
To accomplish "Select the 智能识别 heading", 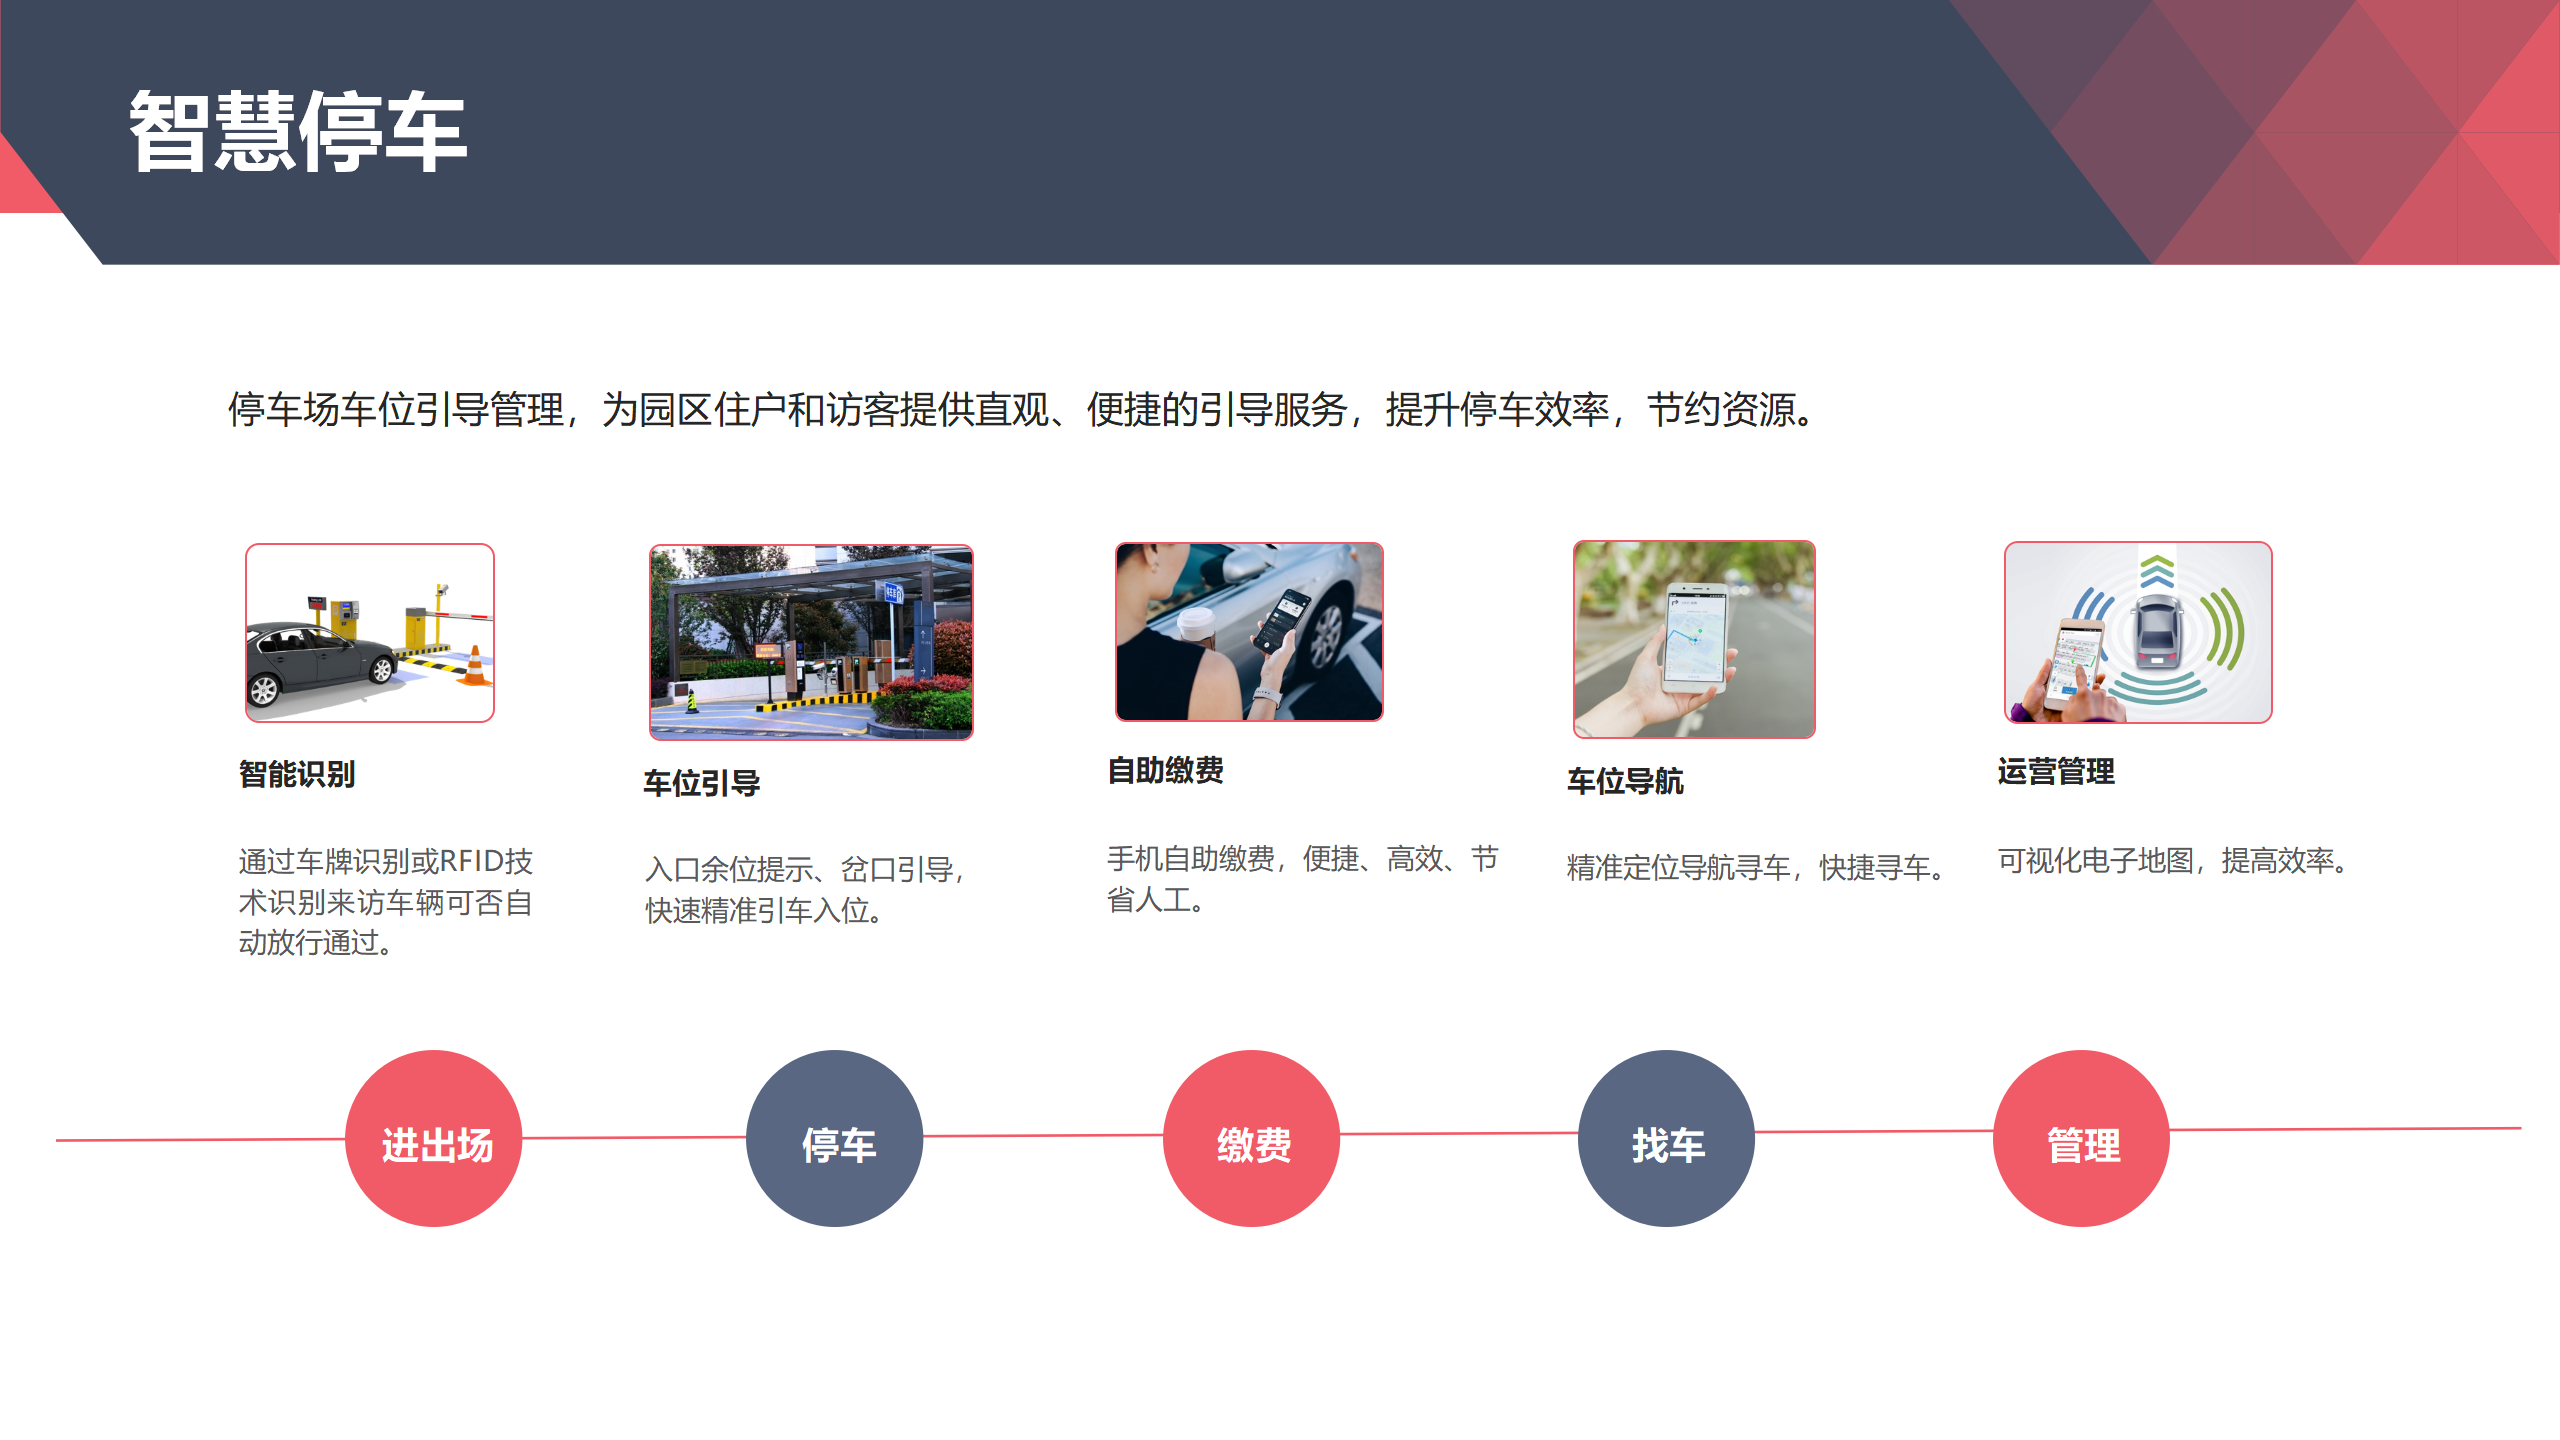I will tap(297, 774).
